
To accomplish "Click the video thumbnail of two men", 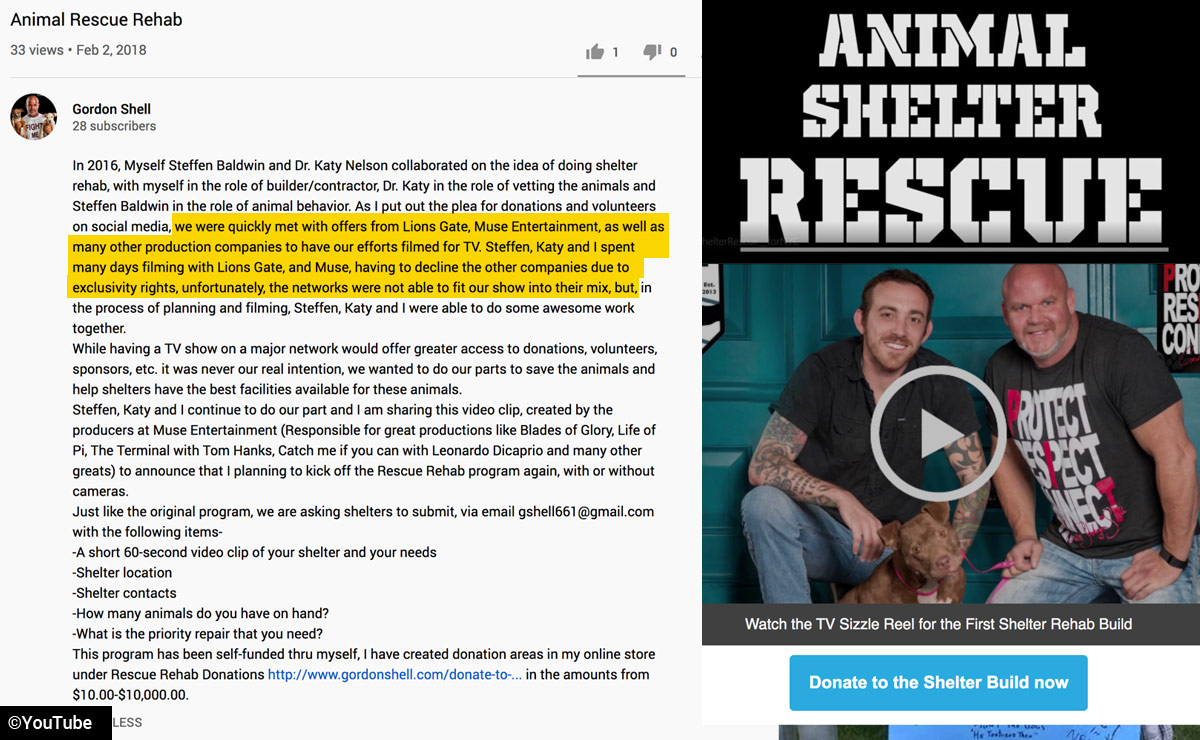I will pos(951,433).
